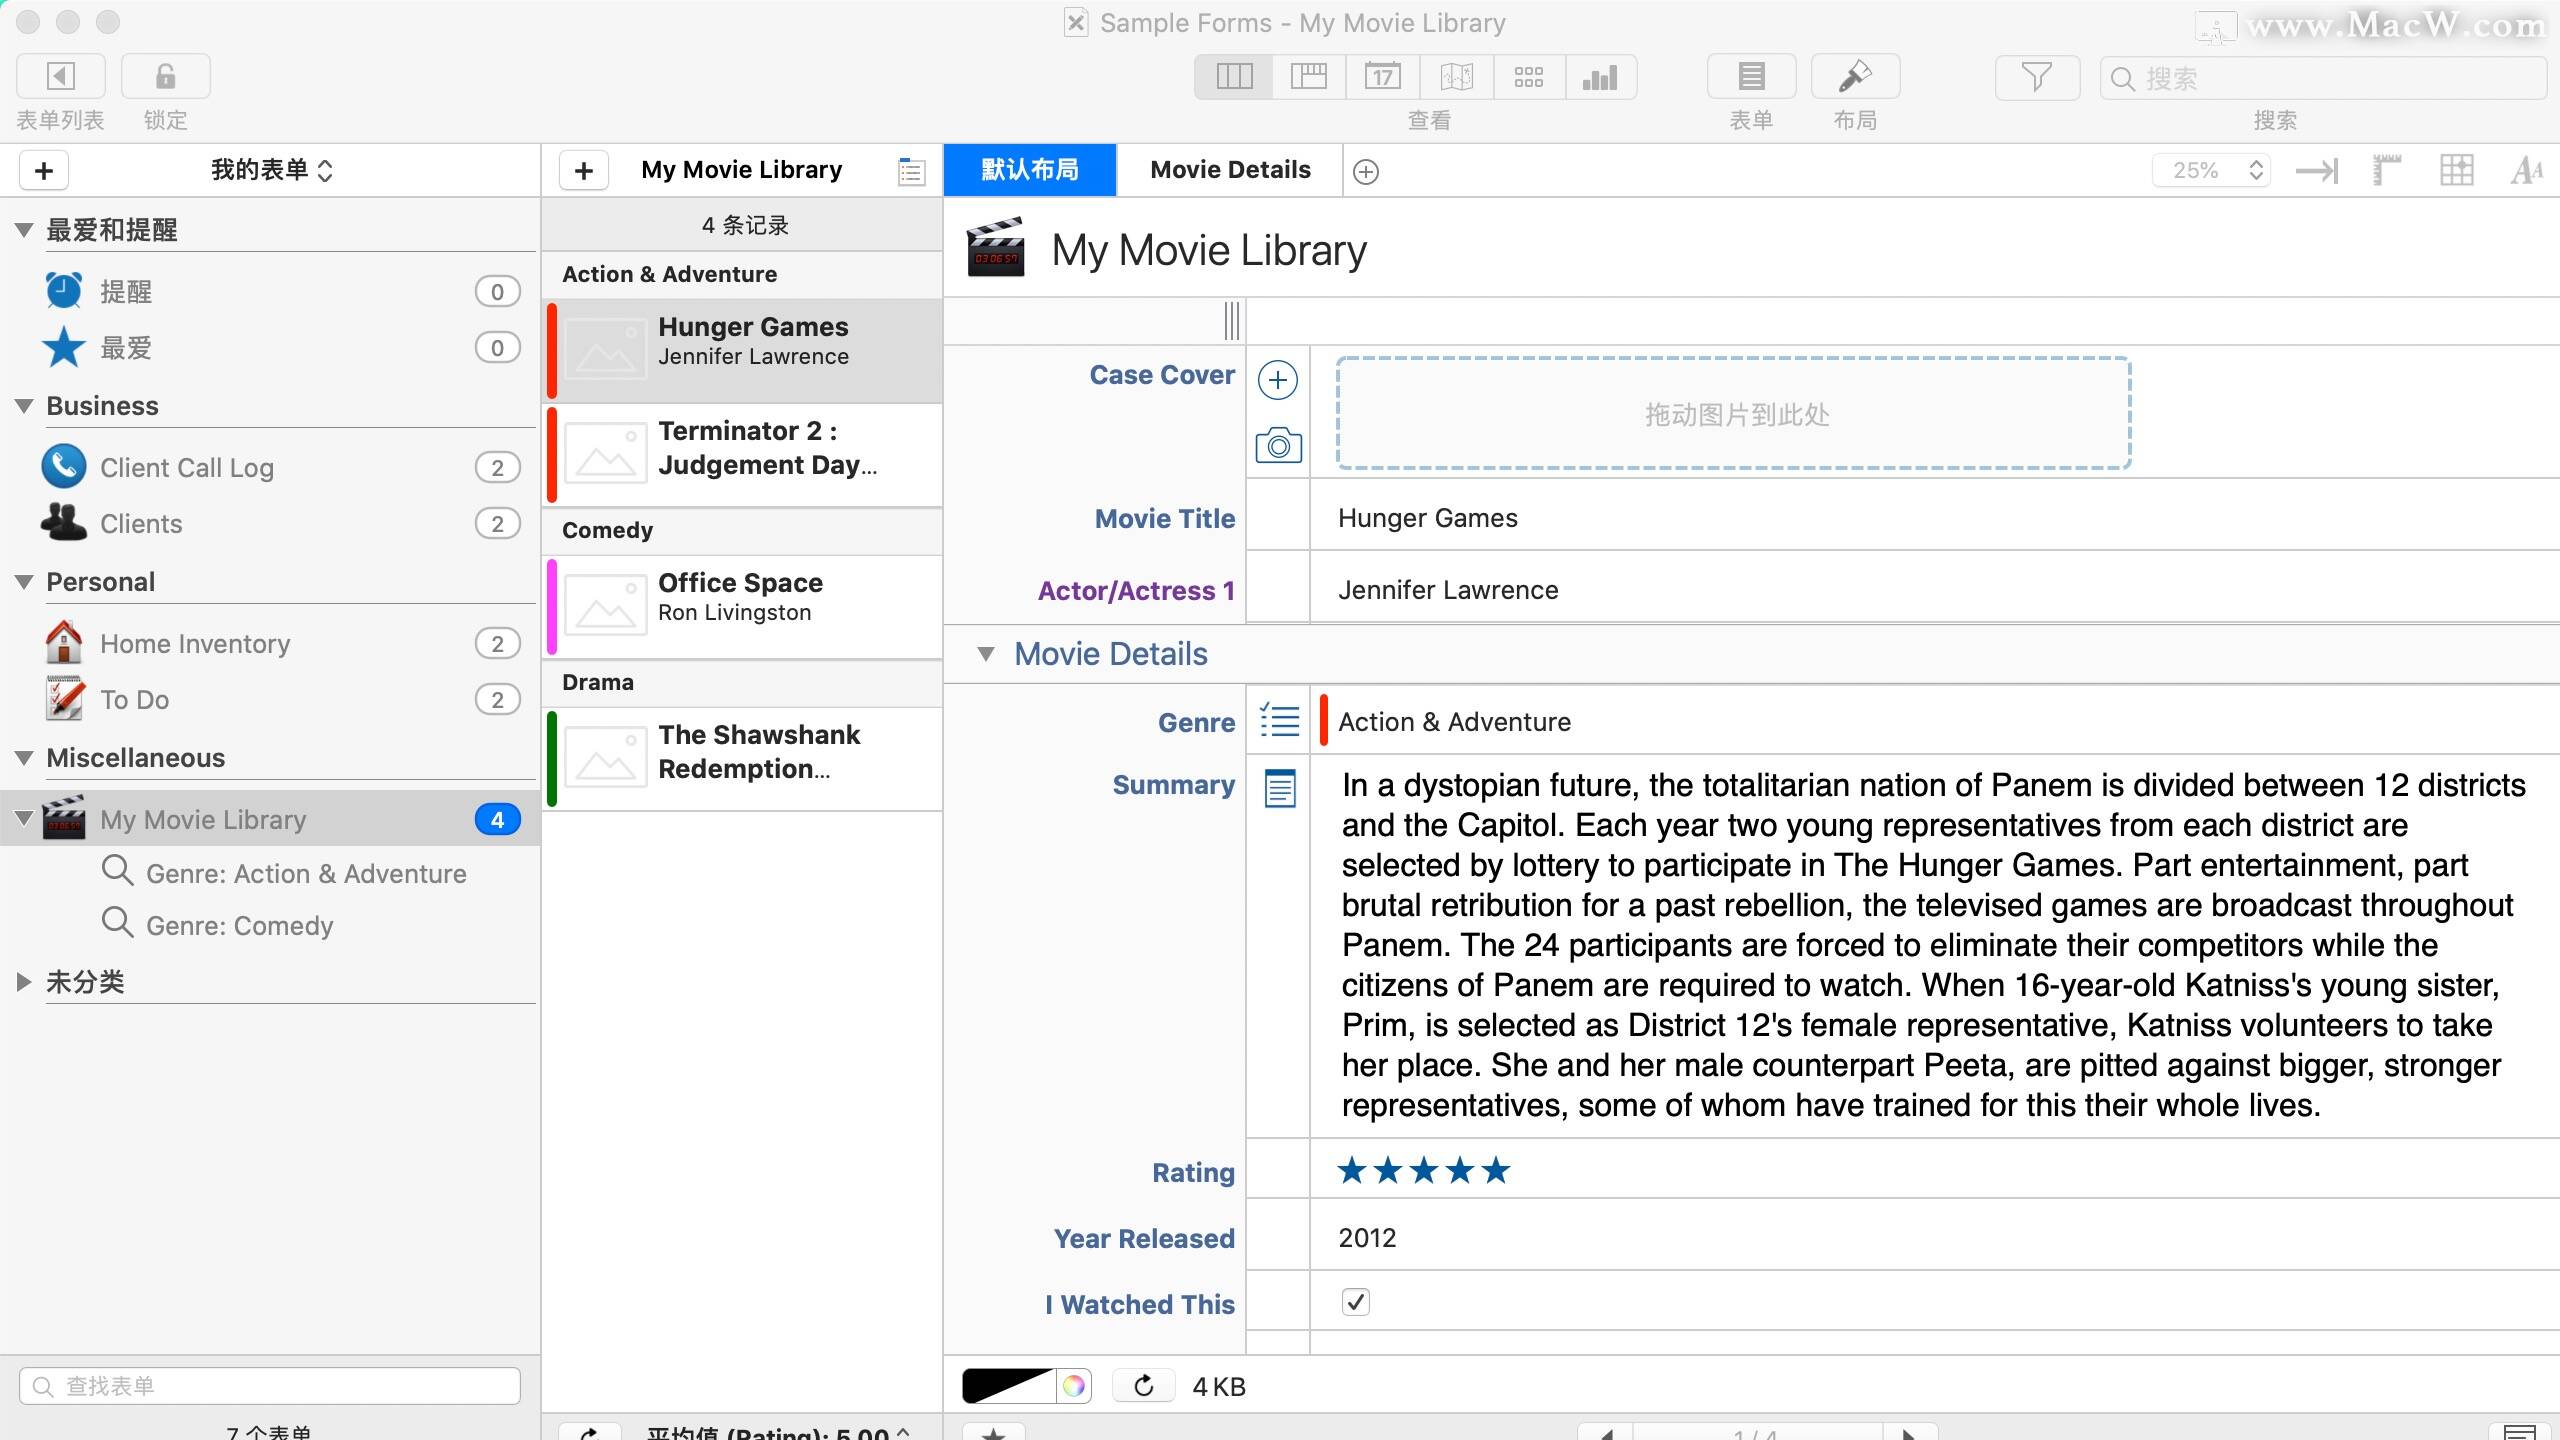Click the Case Cover image drop area
The image size is (2560, 1440).
(1734, 413)
